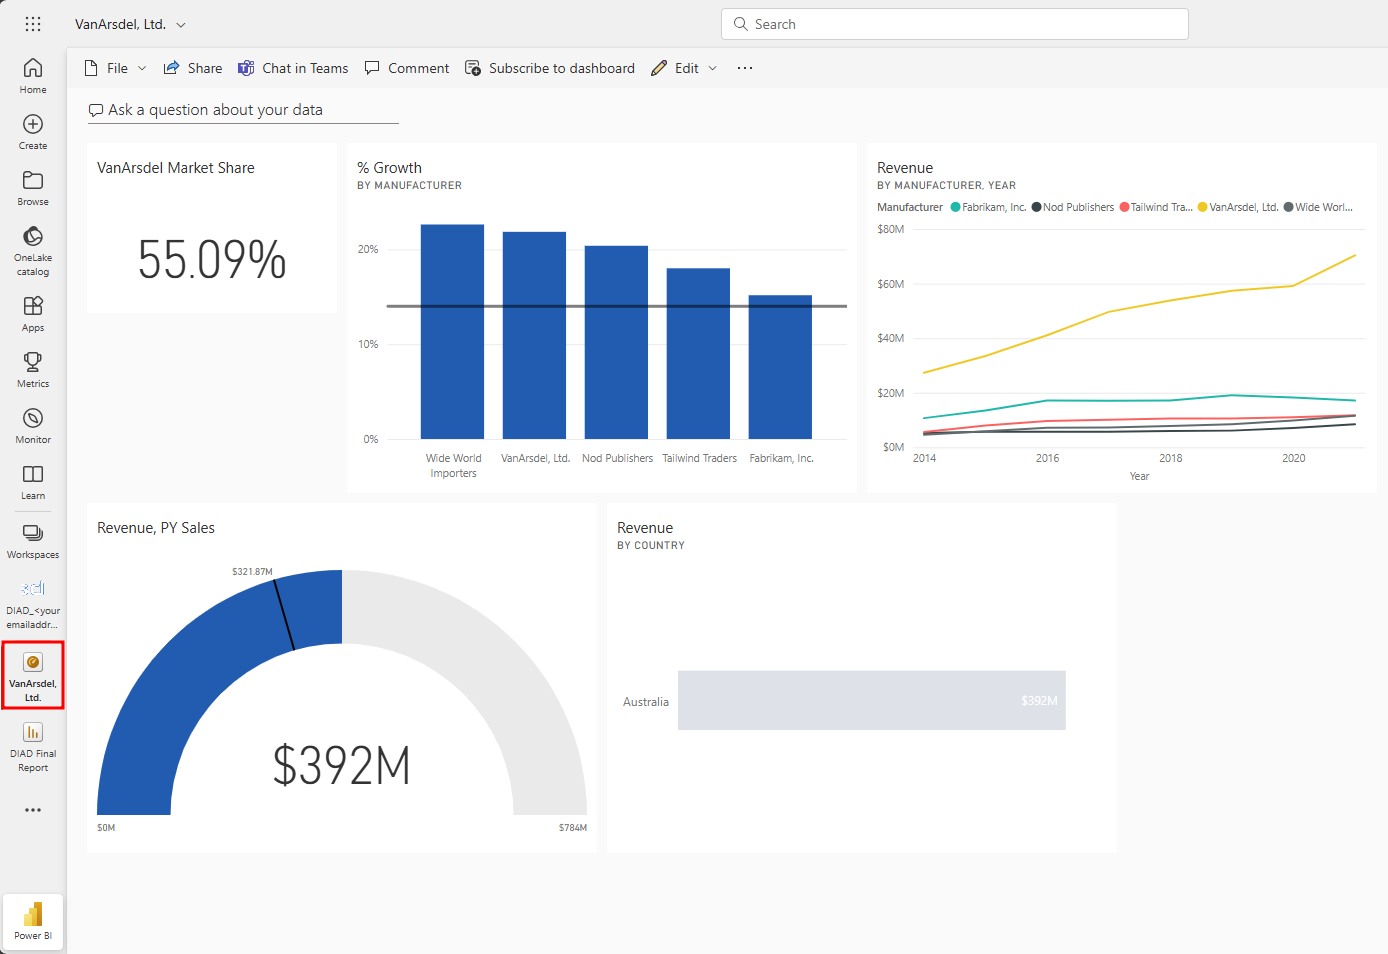Open DIAD Final Report in sidebar
Viewport: 1388px width, 954px height.
(33, 747)
